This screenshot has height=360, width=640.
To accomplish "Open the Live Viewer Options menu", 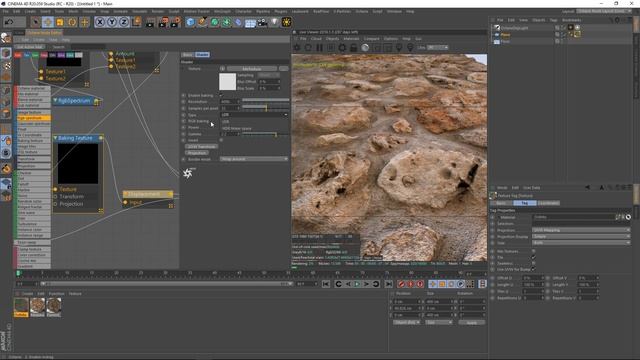I will pyautogui.click(x=391, y=39).
